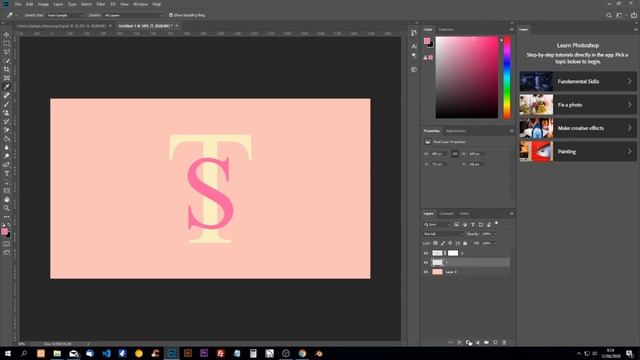Add new adjustment layer icon
This screenshot has height=360, width=640.
(478, 342)
